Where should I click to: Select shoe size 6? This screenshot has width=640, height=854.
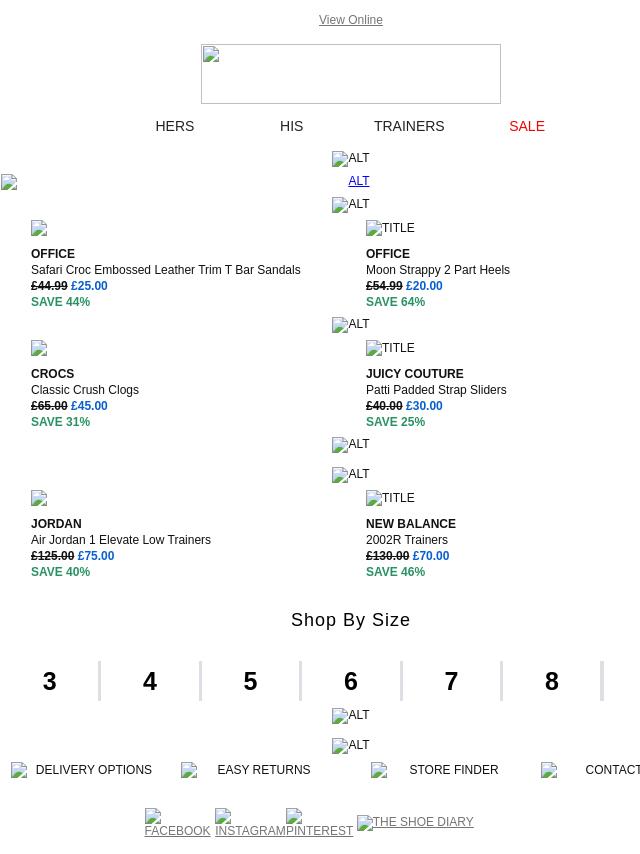coord(351,681)
